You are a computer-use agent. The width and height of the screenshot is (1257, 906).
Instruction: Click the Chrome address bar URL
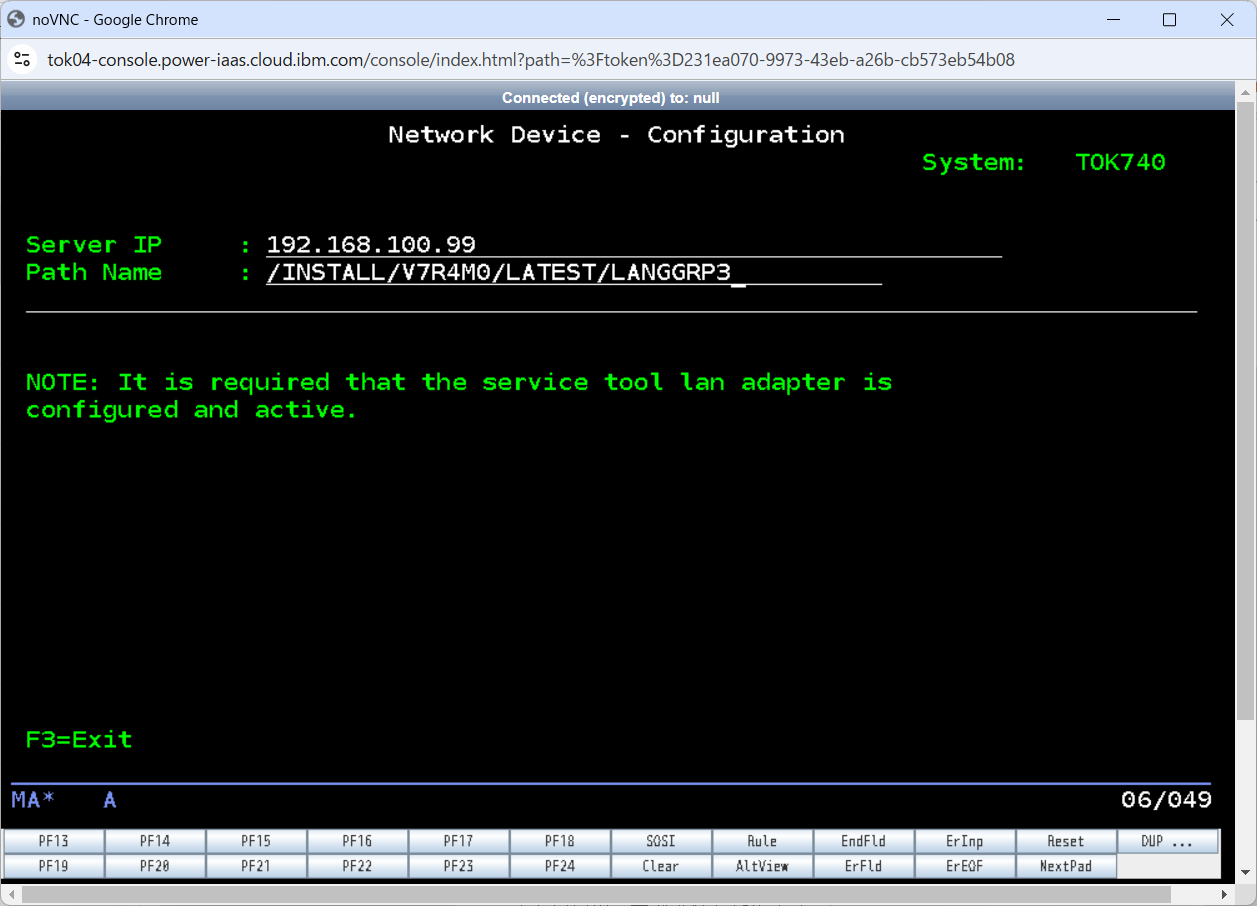click(x=531, y=60)
